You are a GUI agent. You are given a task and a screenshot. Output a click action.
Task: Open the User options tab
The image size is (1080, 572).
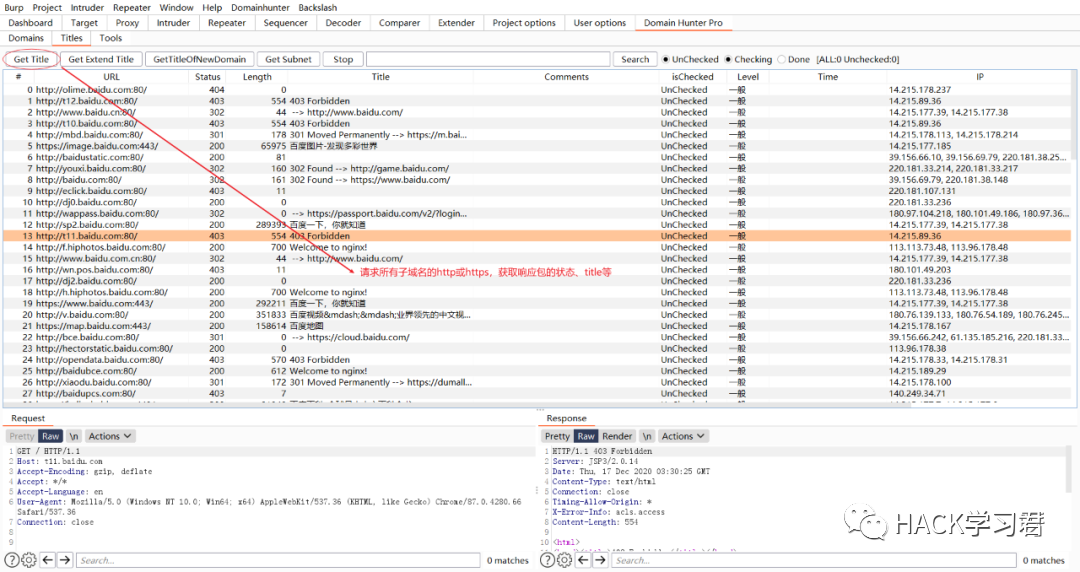coord(600,23)
